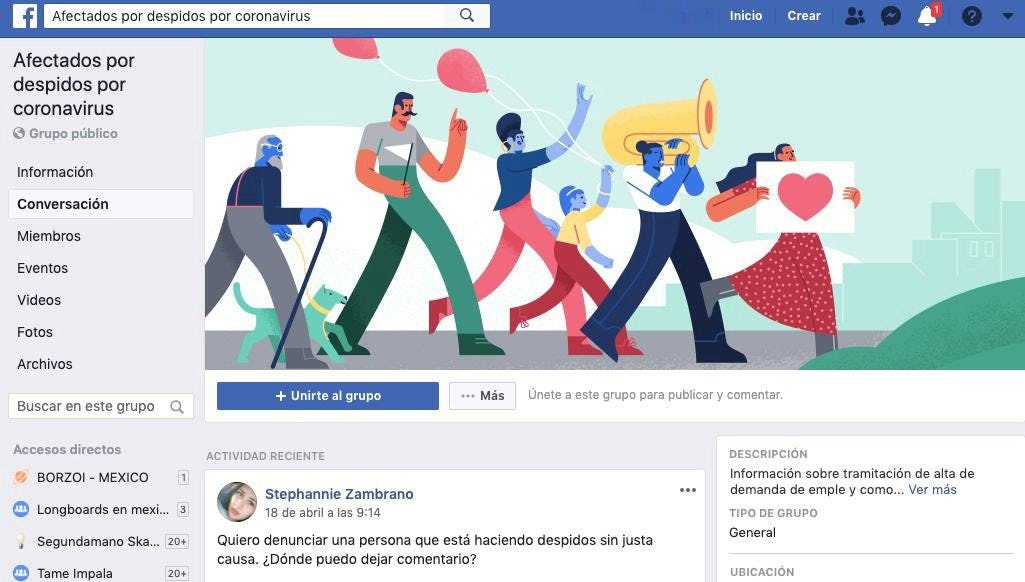Viewport: 1025px width, 582px height.
Task: Open notifications bell icon
Action: coord(927,16)
